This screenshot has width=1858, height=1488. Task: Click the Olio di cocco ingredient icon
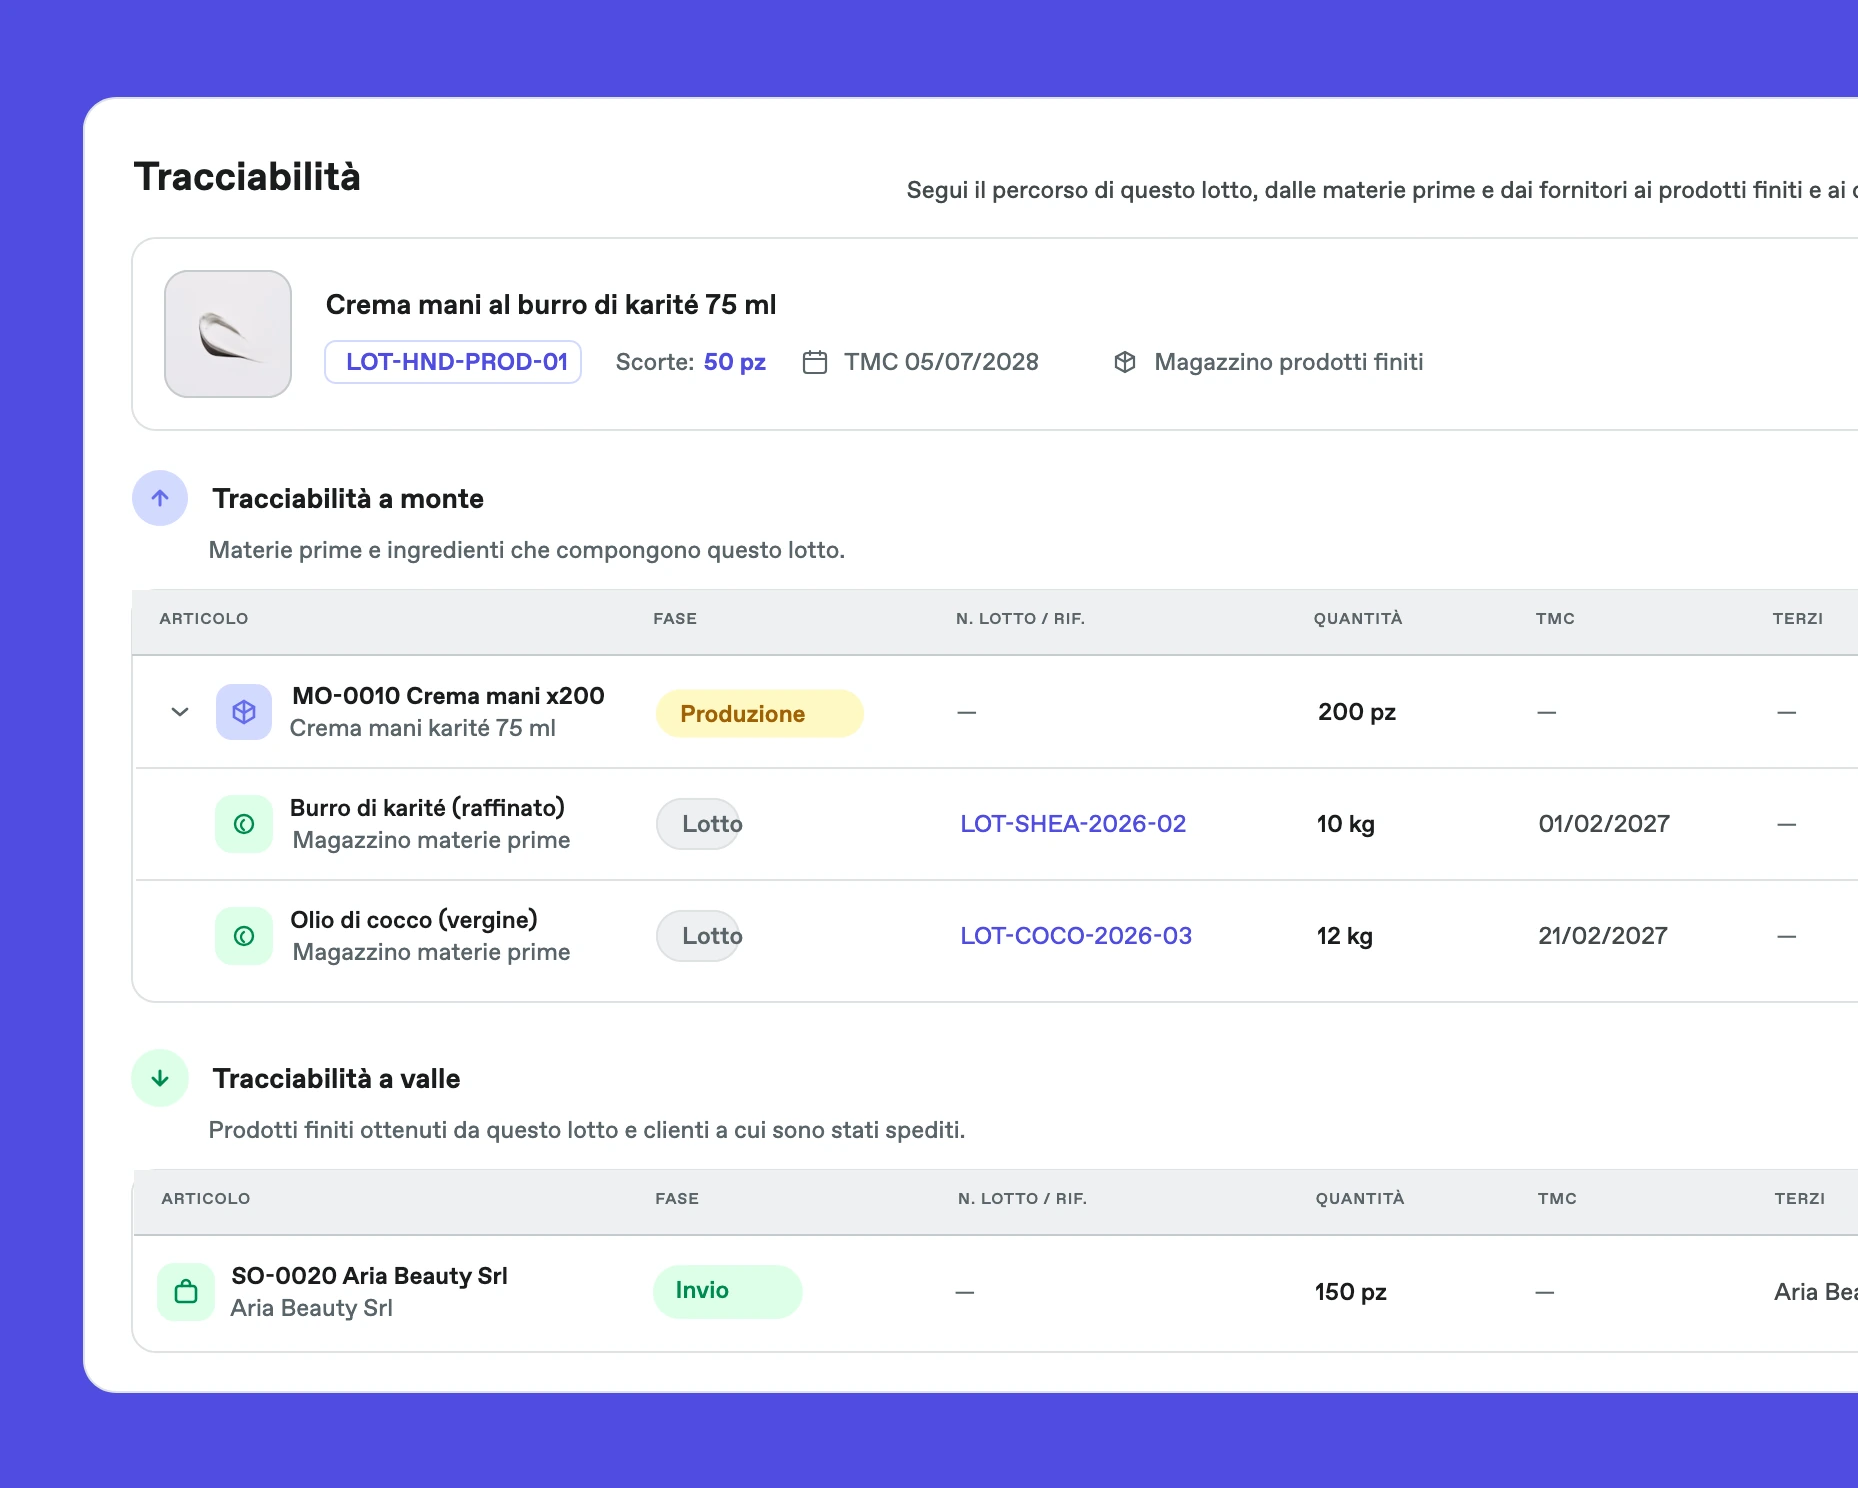click(244, 936)
